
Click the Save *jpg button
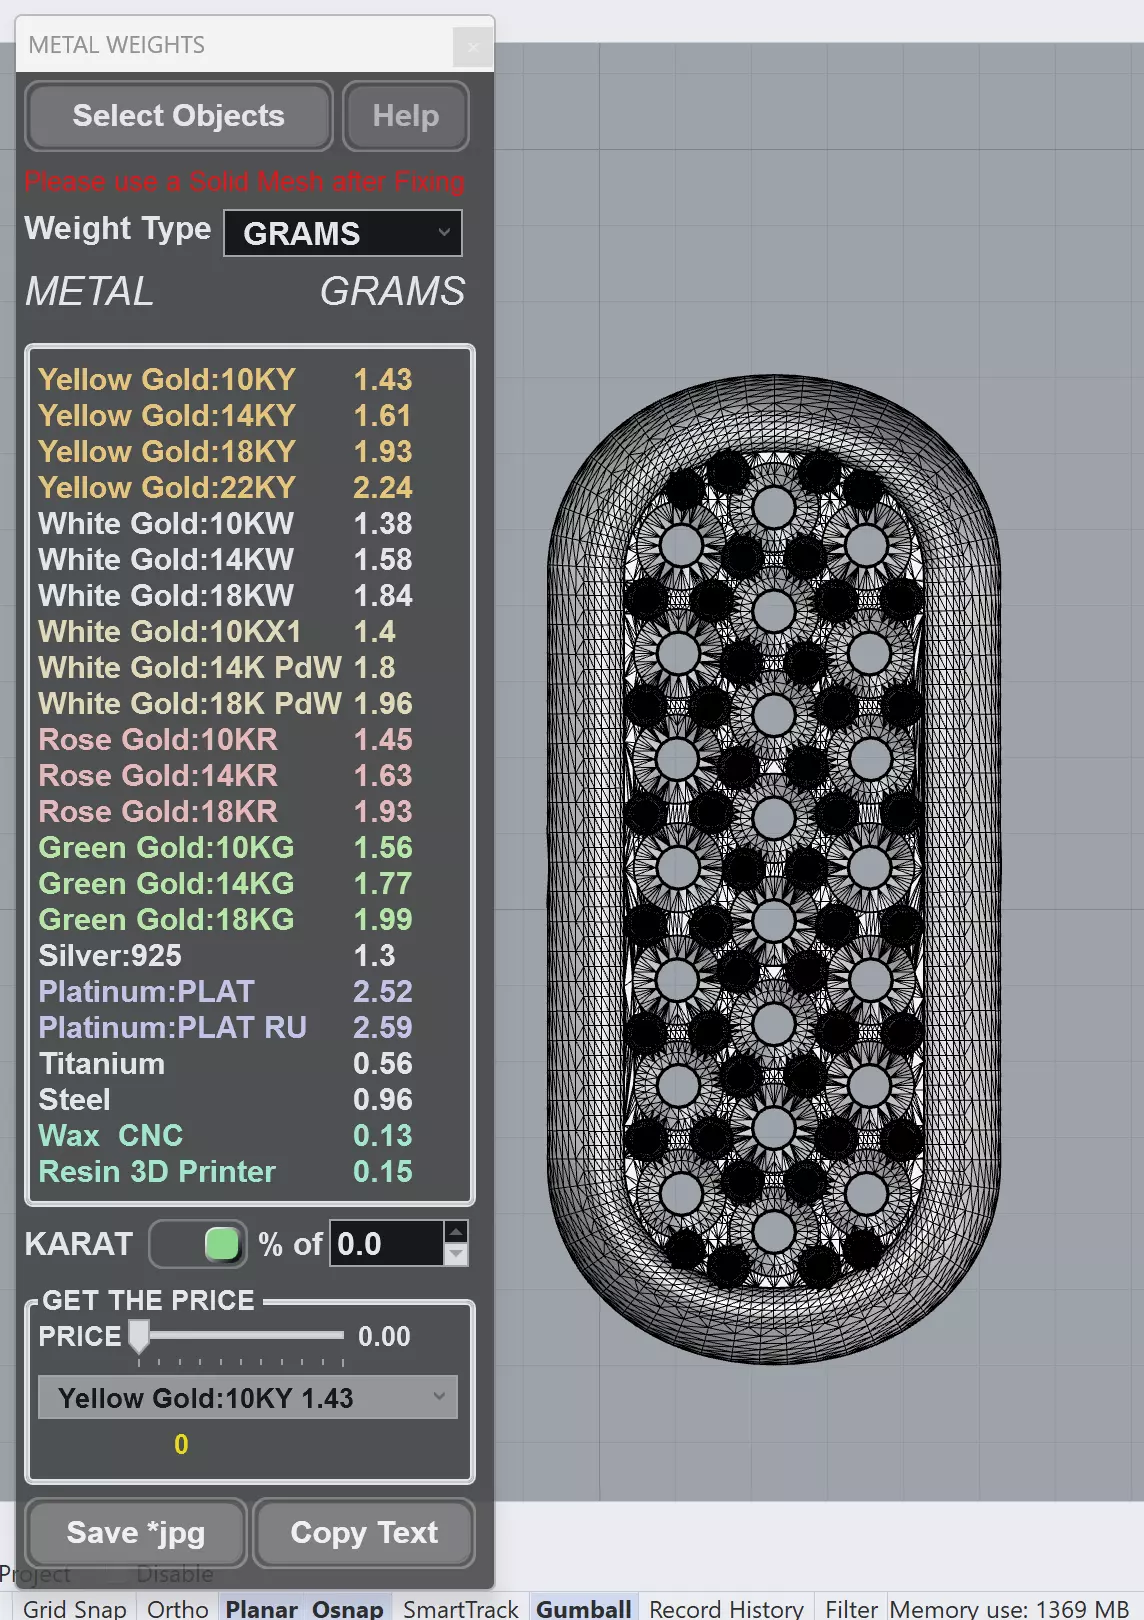click(136, 1533)
